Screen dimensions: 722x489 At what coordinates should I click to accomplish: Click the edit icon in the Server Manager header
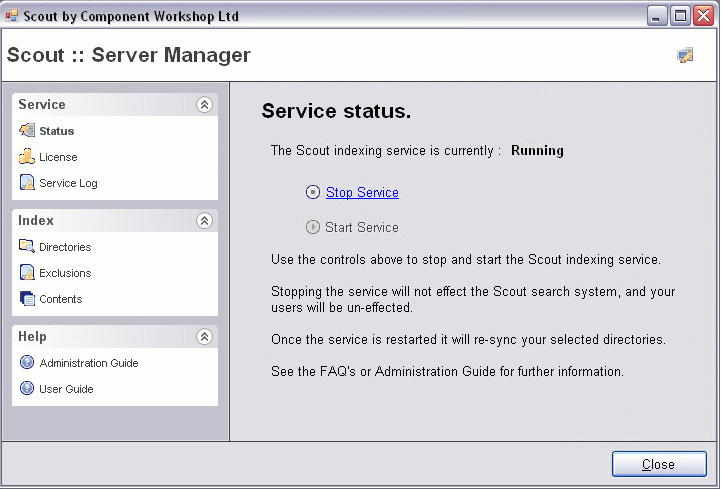pos(685,55)
